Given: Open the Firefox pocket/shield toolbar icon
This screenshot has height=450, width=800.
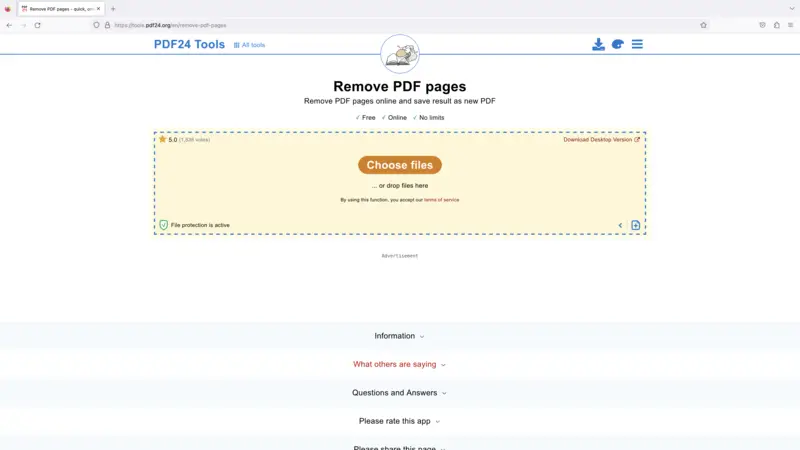Looking at the screenshot, I should [762, 25].
